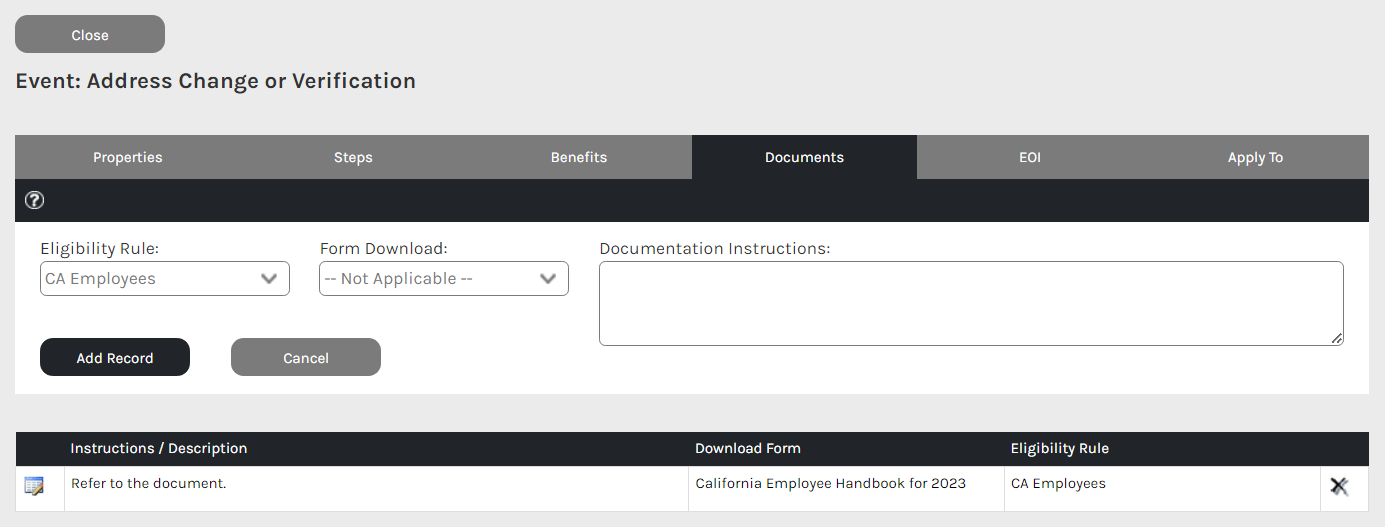The height and width of the screenshot is (527, 1385).
Task: Edit the 'Refer to the document' record icon
Action: click(34, 486)
